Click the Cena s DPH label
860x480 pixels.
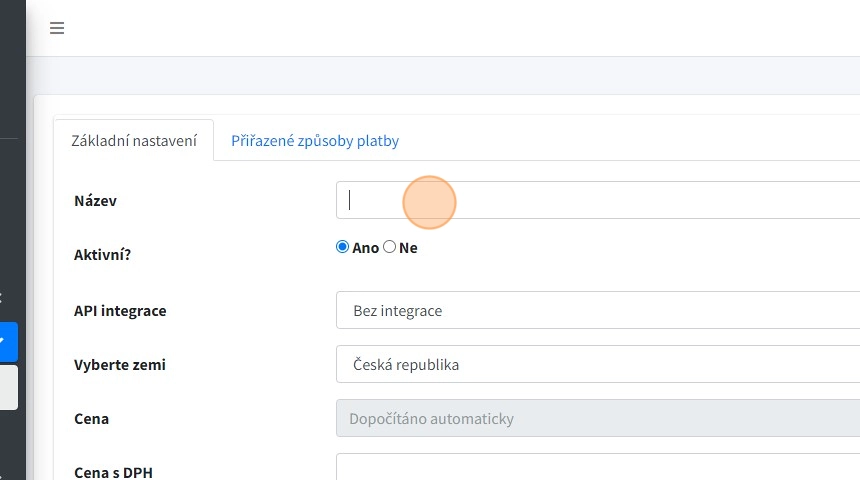tap(113, 472)
